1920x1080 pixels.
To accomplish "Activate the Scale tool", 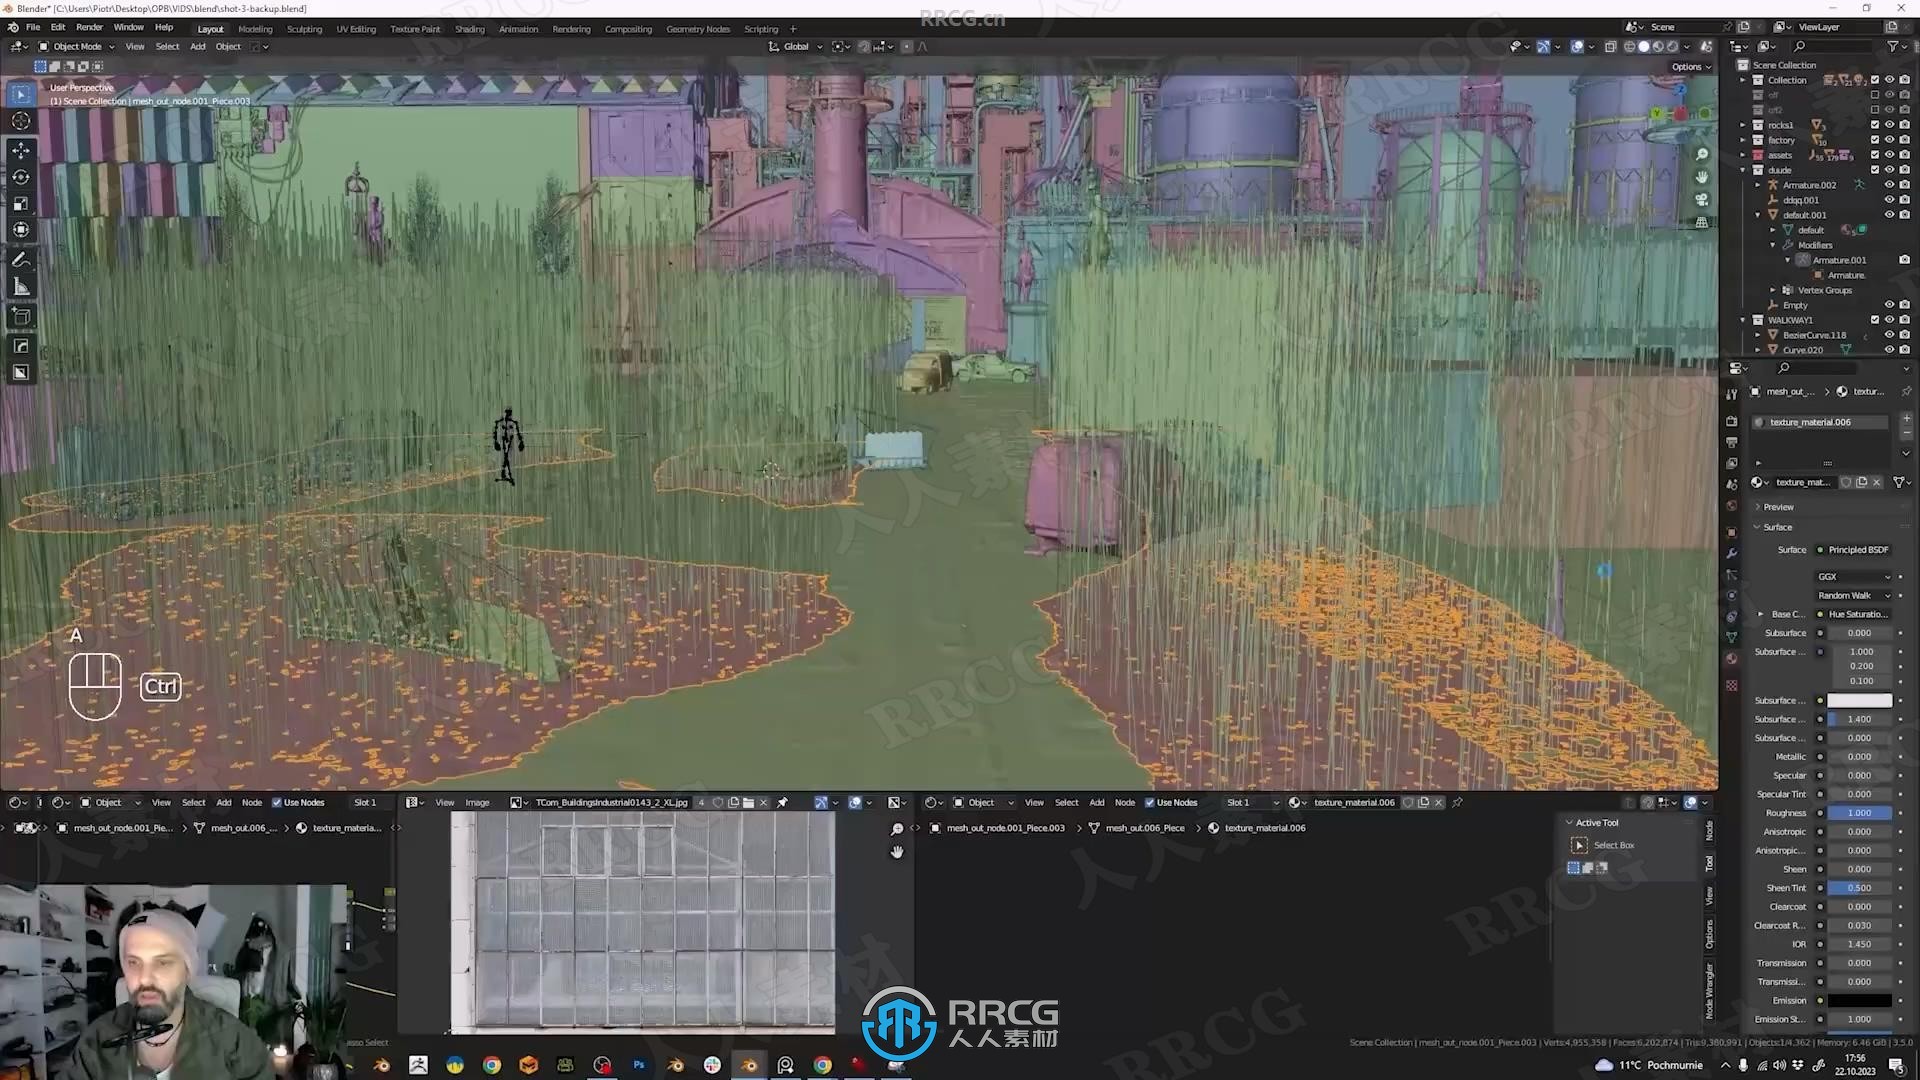I will coord(21,203).
